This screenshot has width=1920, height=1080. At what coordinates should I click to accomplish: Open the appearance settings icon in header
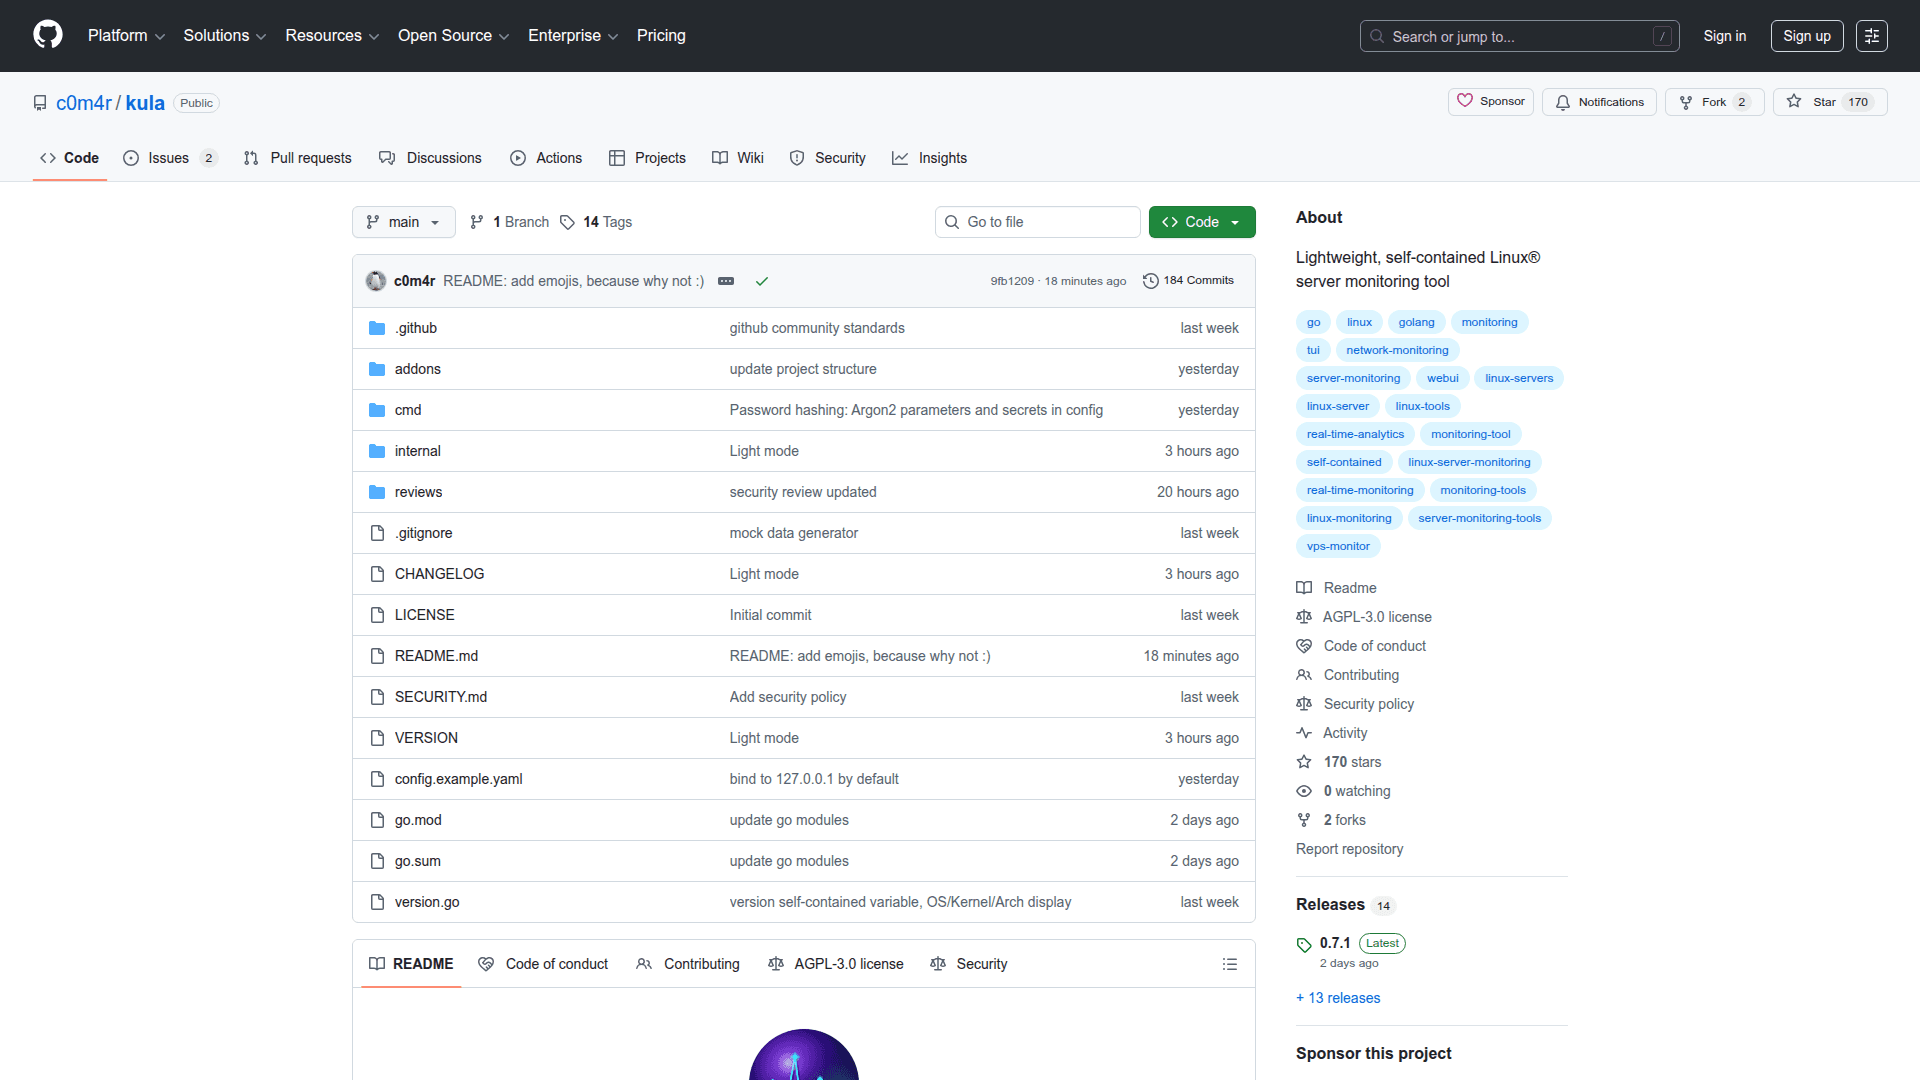[1871, 36]
